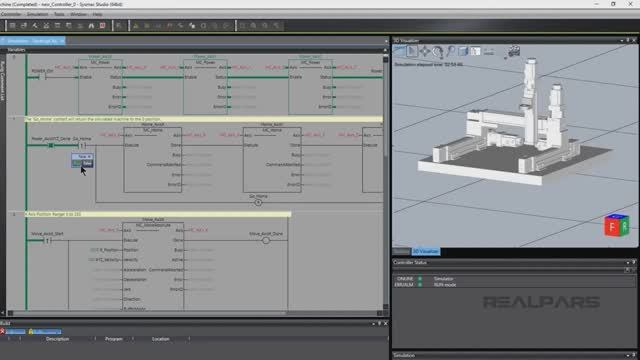The height and width of the screenshot is (360, 640).
Task: Click the yellow warning icon in Build panel
Action: tap(31, 331)
